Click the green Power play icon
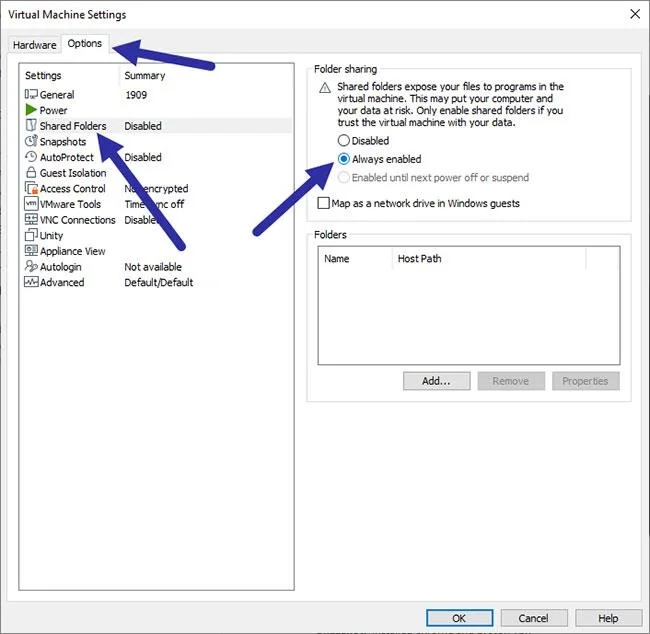 pyautogui.click(x=31, y=110)
